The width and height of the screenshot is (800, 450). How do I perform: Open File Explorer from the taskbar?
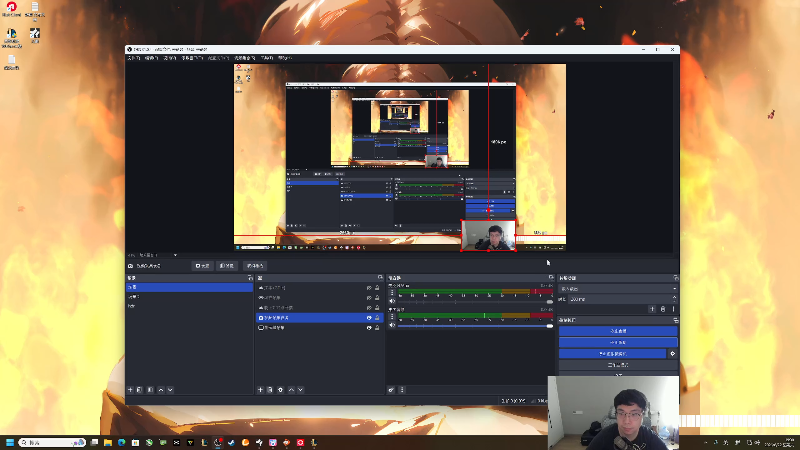108,442
